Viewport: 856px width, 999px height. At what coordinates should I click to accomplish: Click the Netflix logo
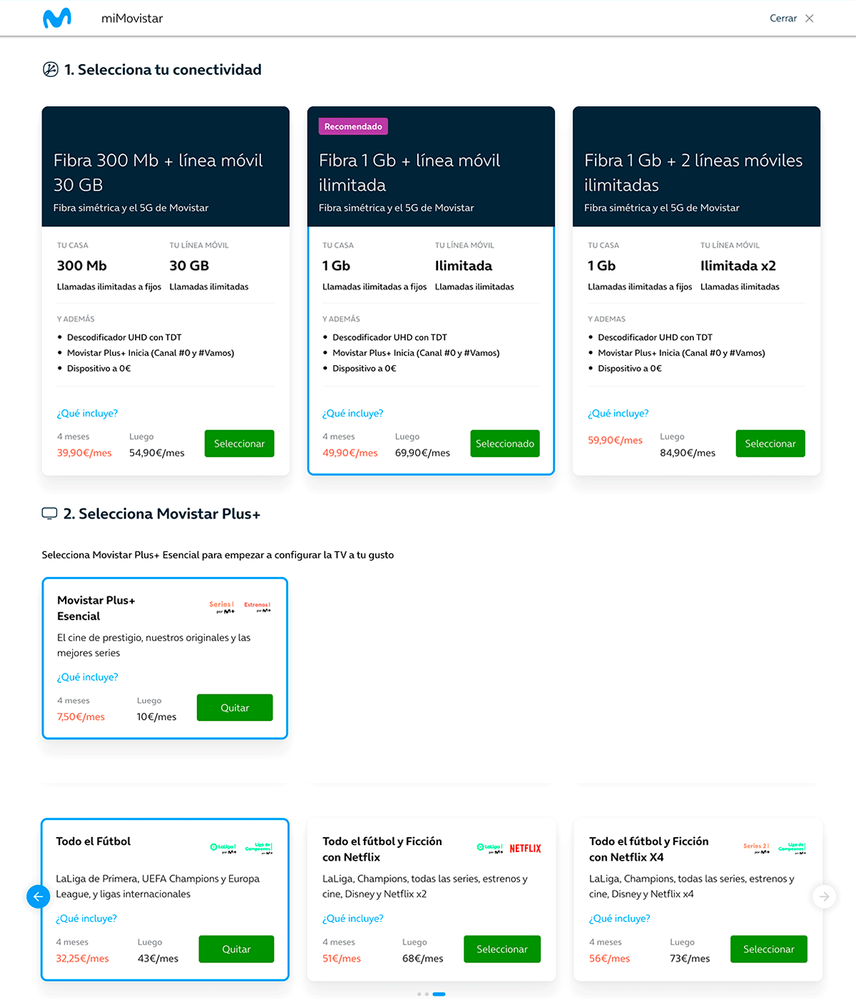click(525, 848)
